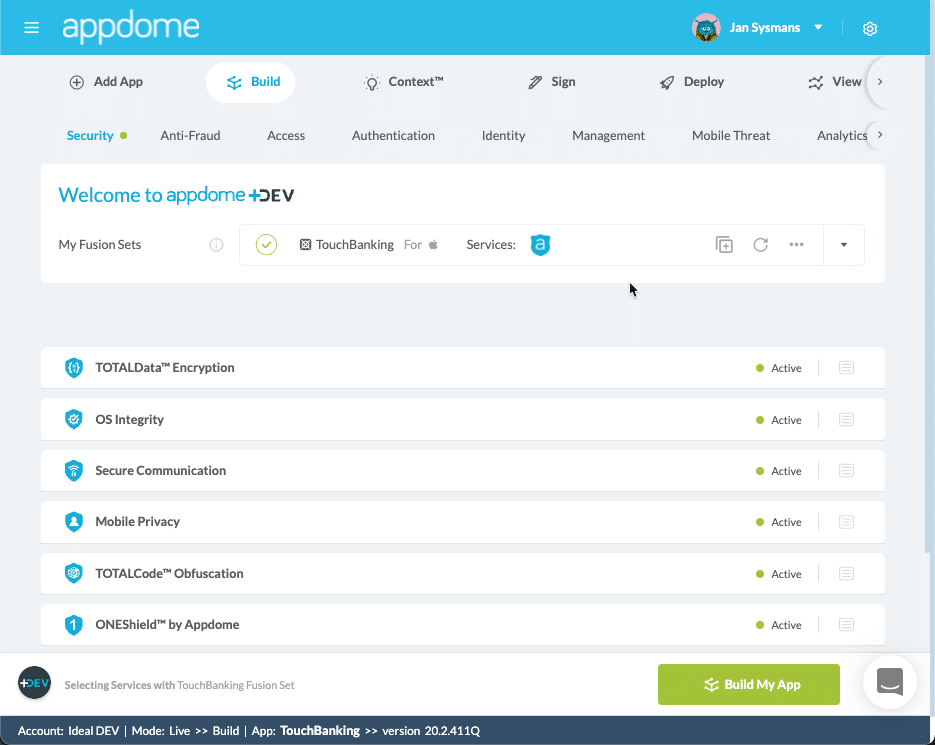Expand the Mobile Privacy section
Image resolution: width=935 pixels, height=745 pixels.
pyautogui.click(x=463, y=522)
